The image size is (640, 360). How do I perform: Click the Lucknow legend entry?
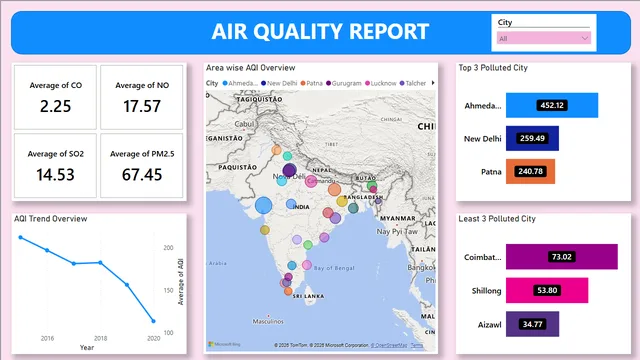(380, 83)
